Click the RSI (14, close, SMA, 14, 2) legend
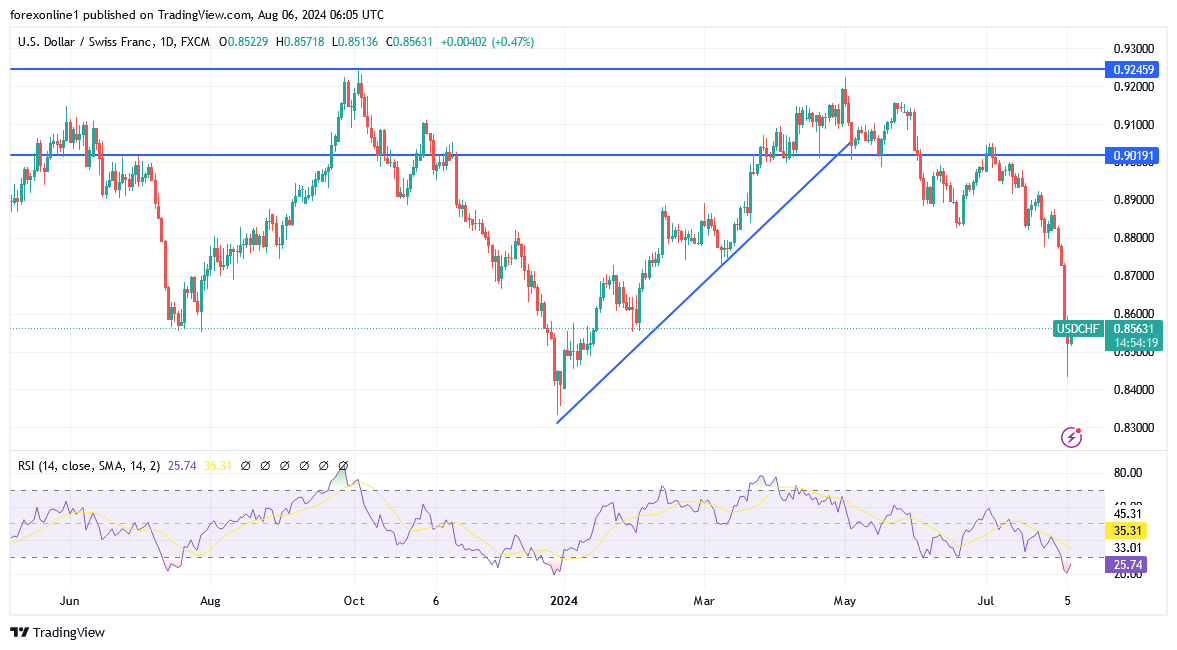 click(x=89, y=466)
